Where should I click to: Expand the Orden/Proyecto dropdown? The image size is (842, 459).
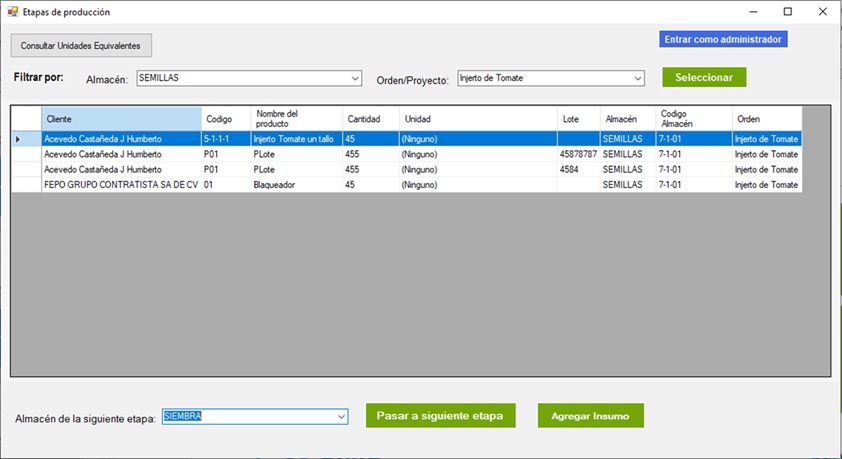point(638,78)
